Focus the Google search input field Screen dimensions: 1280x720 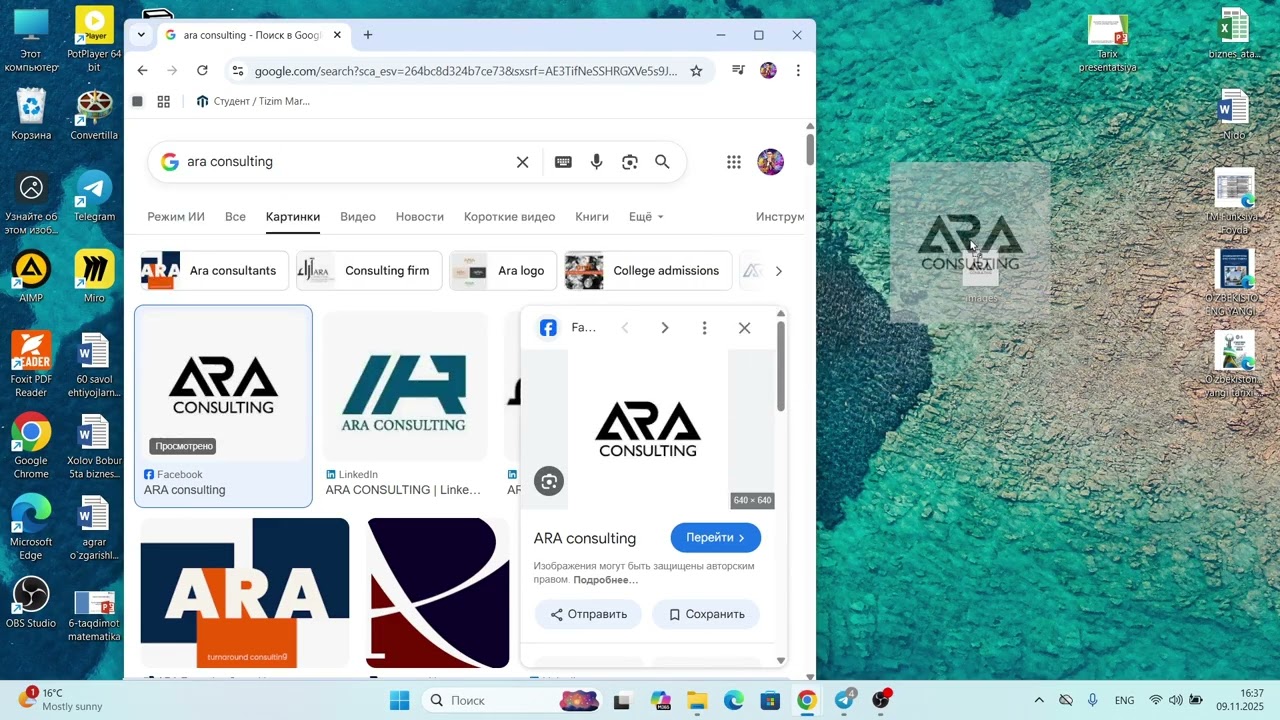pos(345,162)
